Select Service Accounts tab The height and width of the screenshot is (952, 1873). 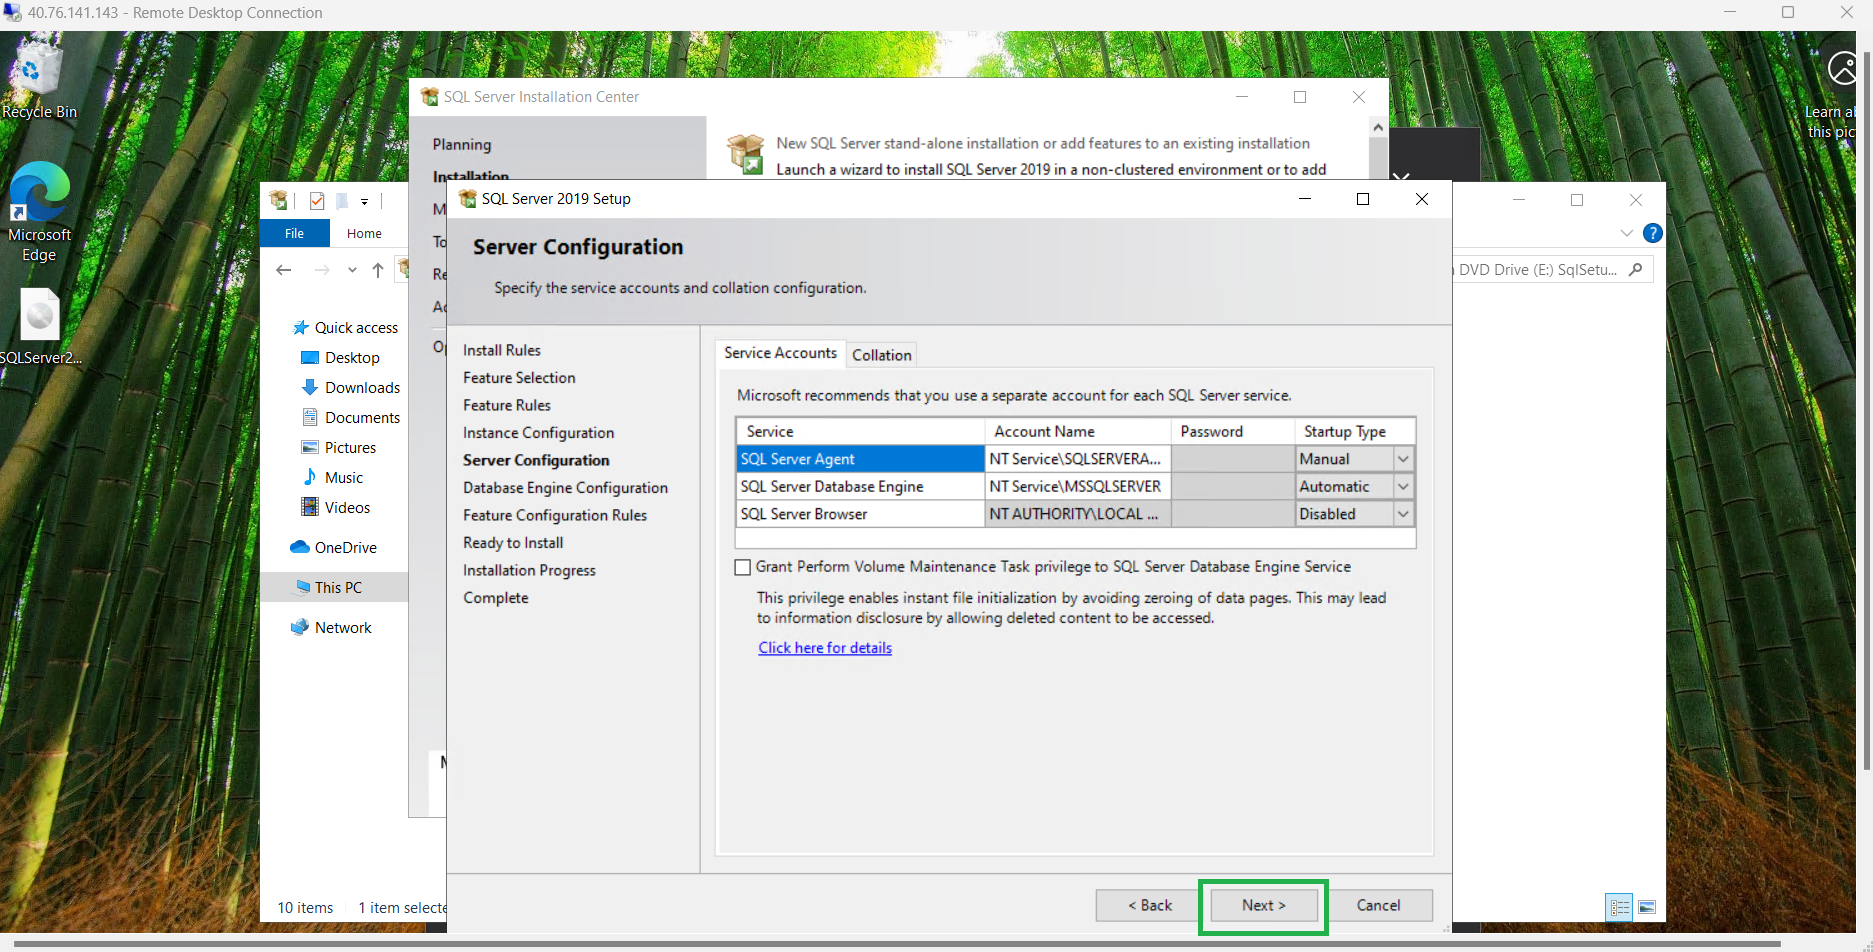780,353
